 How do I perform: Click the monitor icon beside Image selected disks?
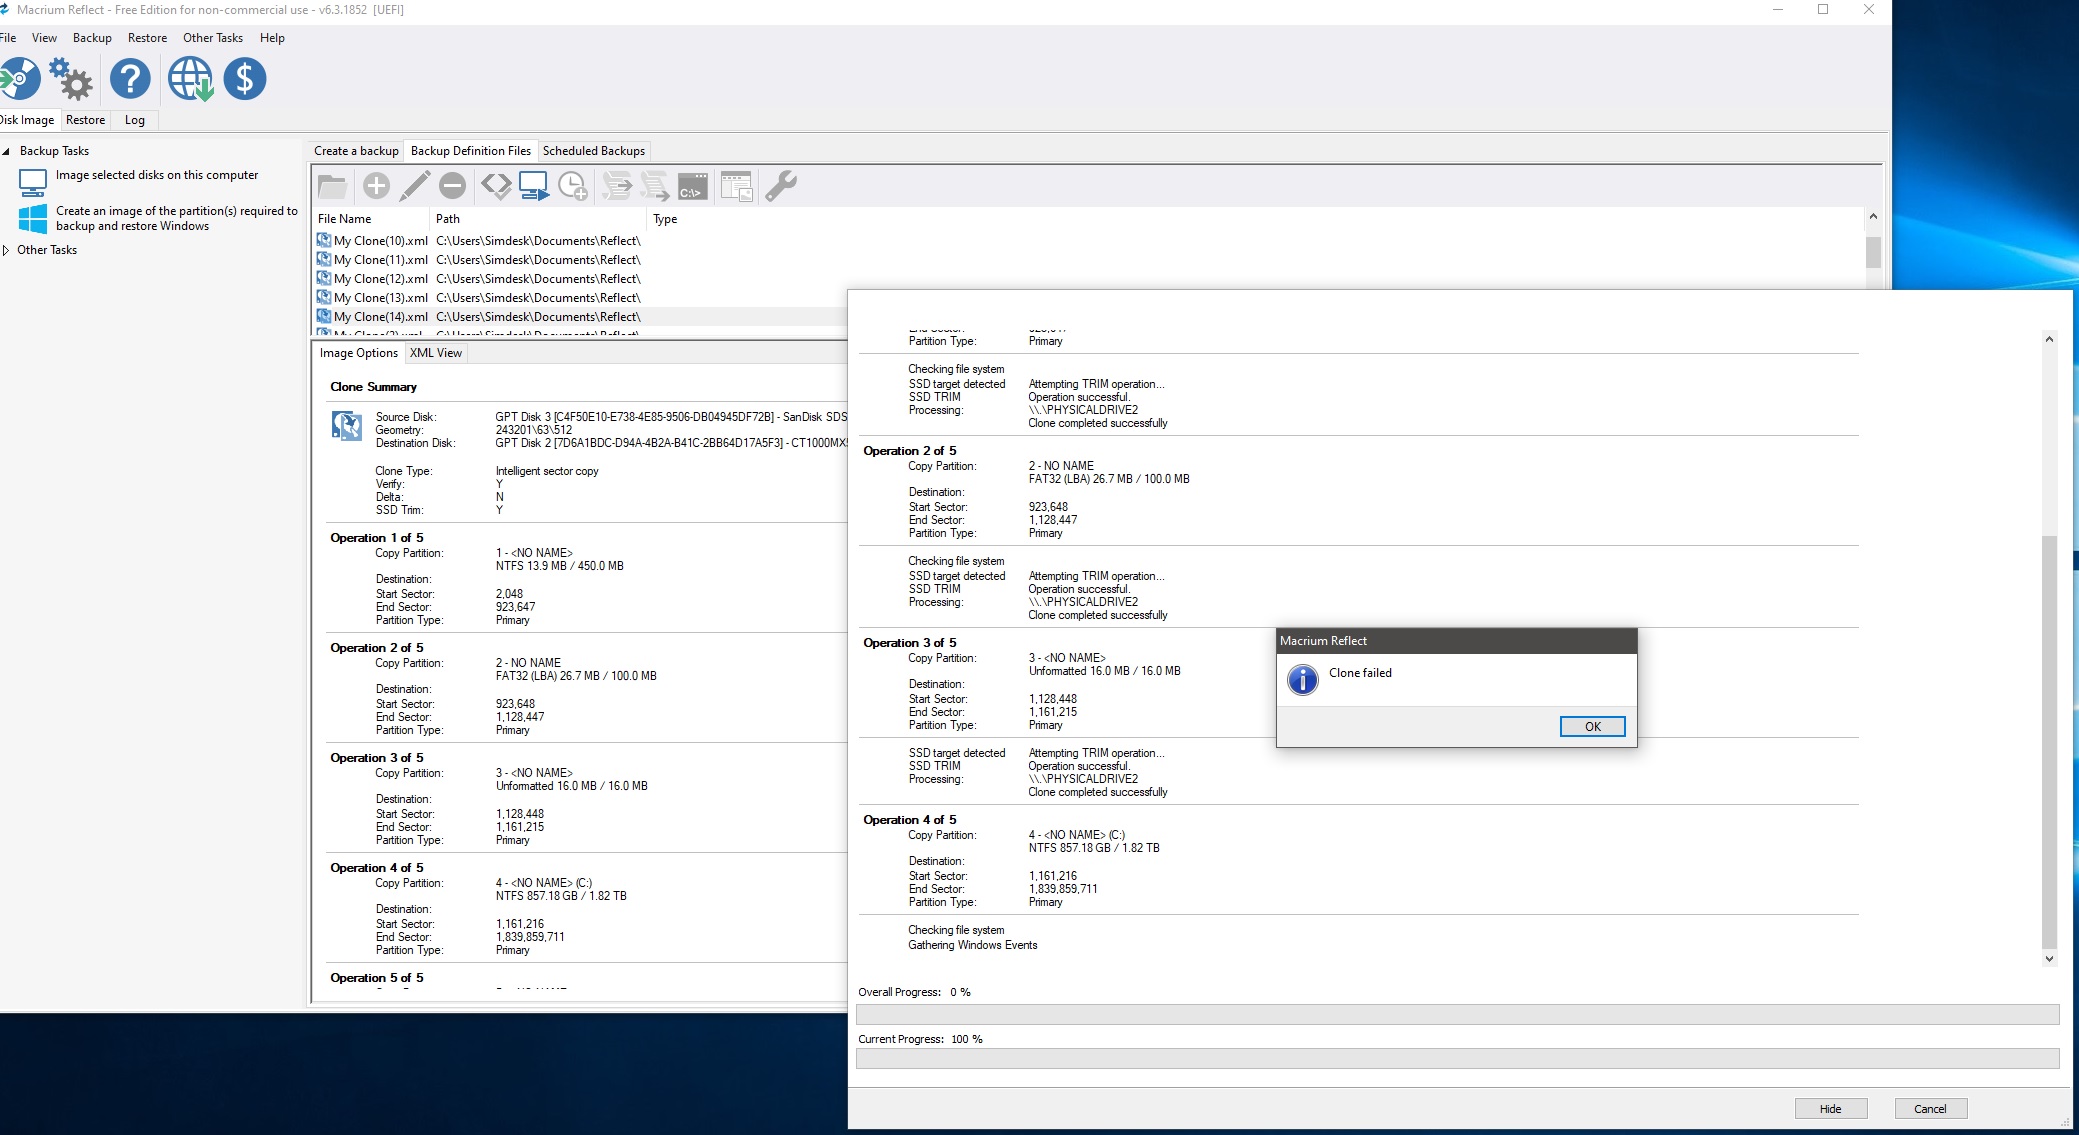pos(33,182)
